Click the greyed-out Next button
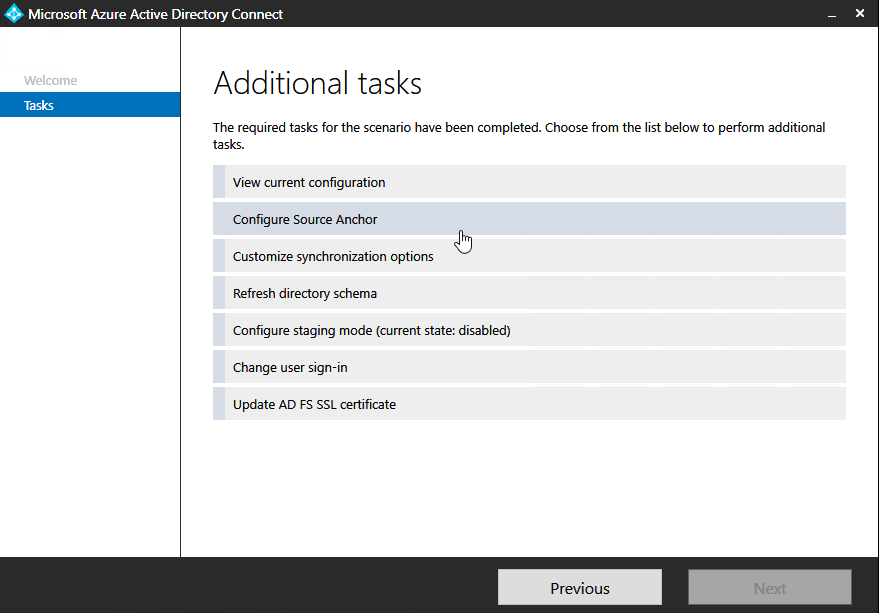Screen dimensions: 879x613 point(769,588)
